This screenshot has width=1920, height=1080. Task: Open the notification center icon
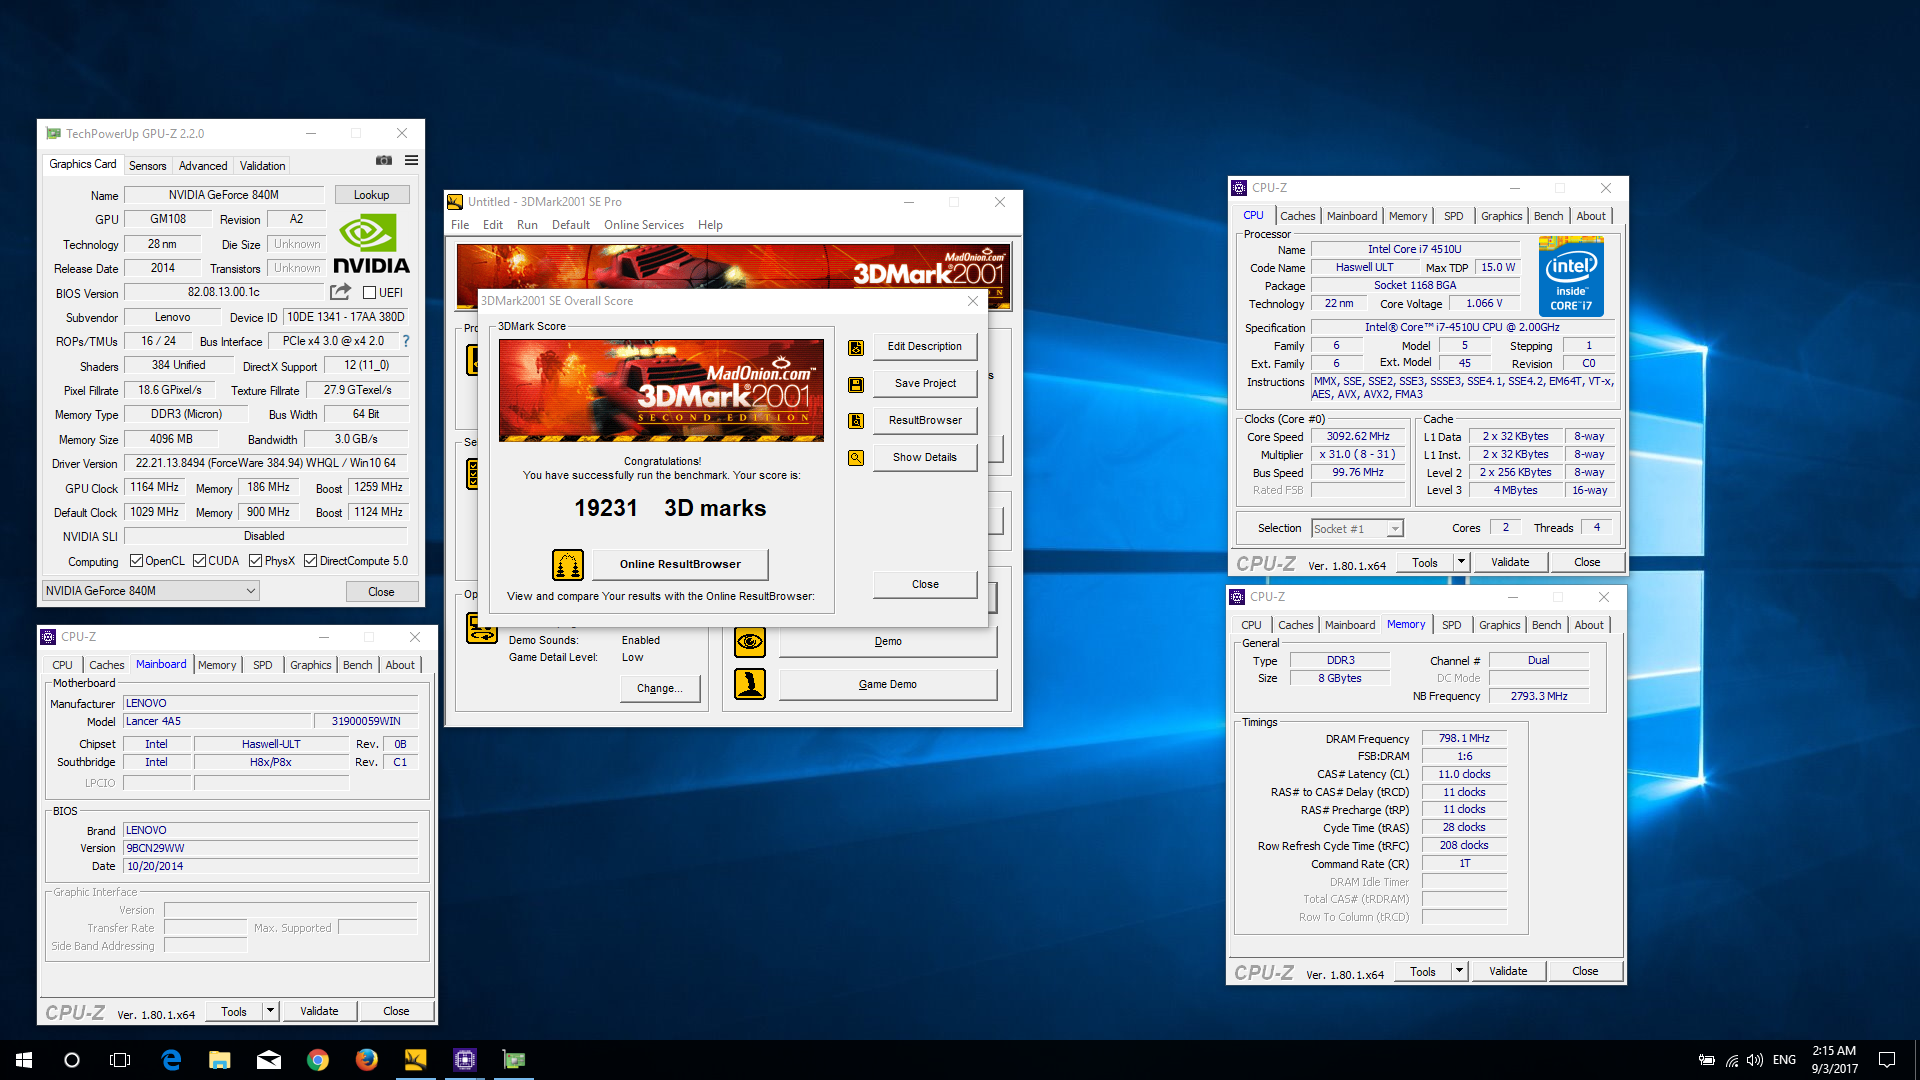click(x=1887, y=1060)
